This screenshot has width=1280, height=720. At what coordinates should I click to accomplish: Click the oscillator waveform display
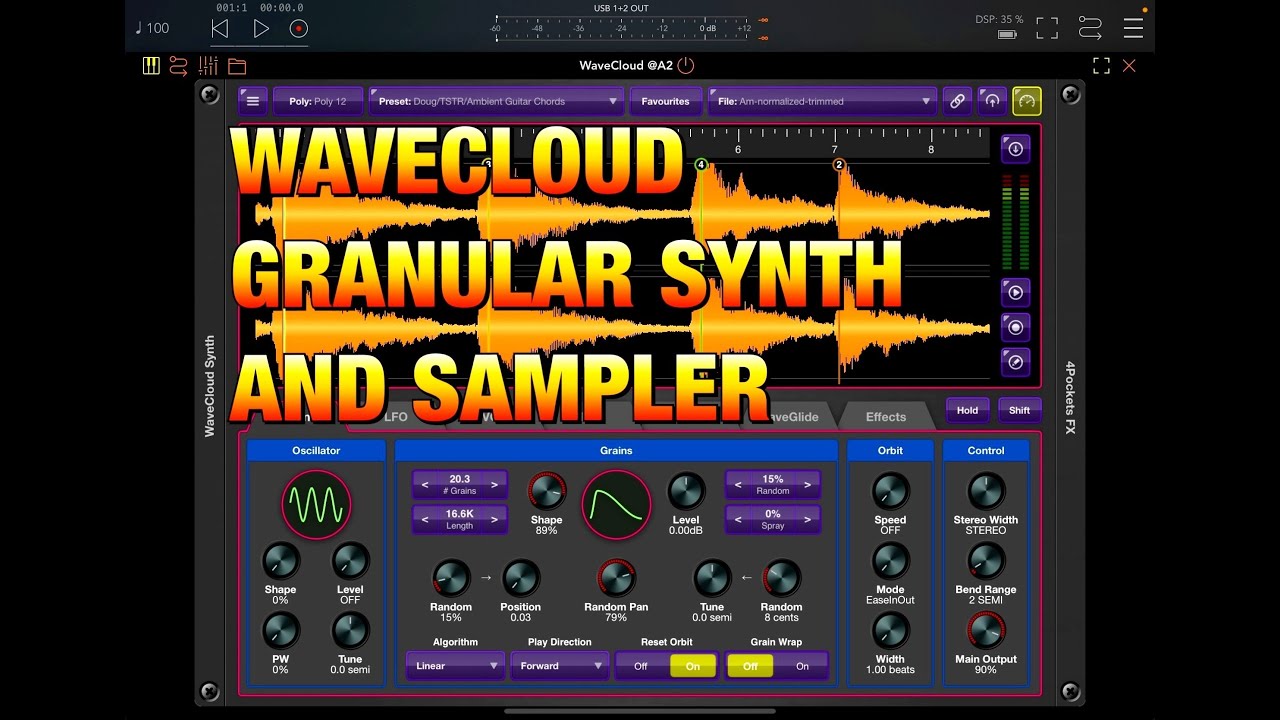[x=316, y=504]
